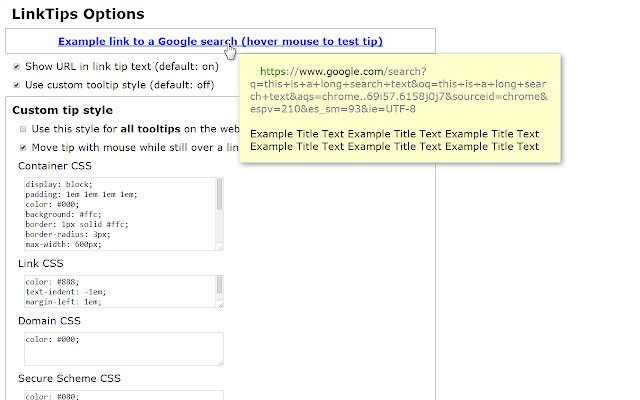
Task: Click the Secure Scheme CSS label
Action: point(69,378)
